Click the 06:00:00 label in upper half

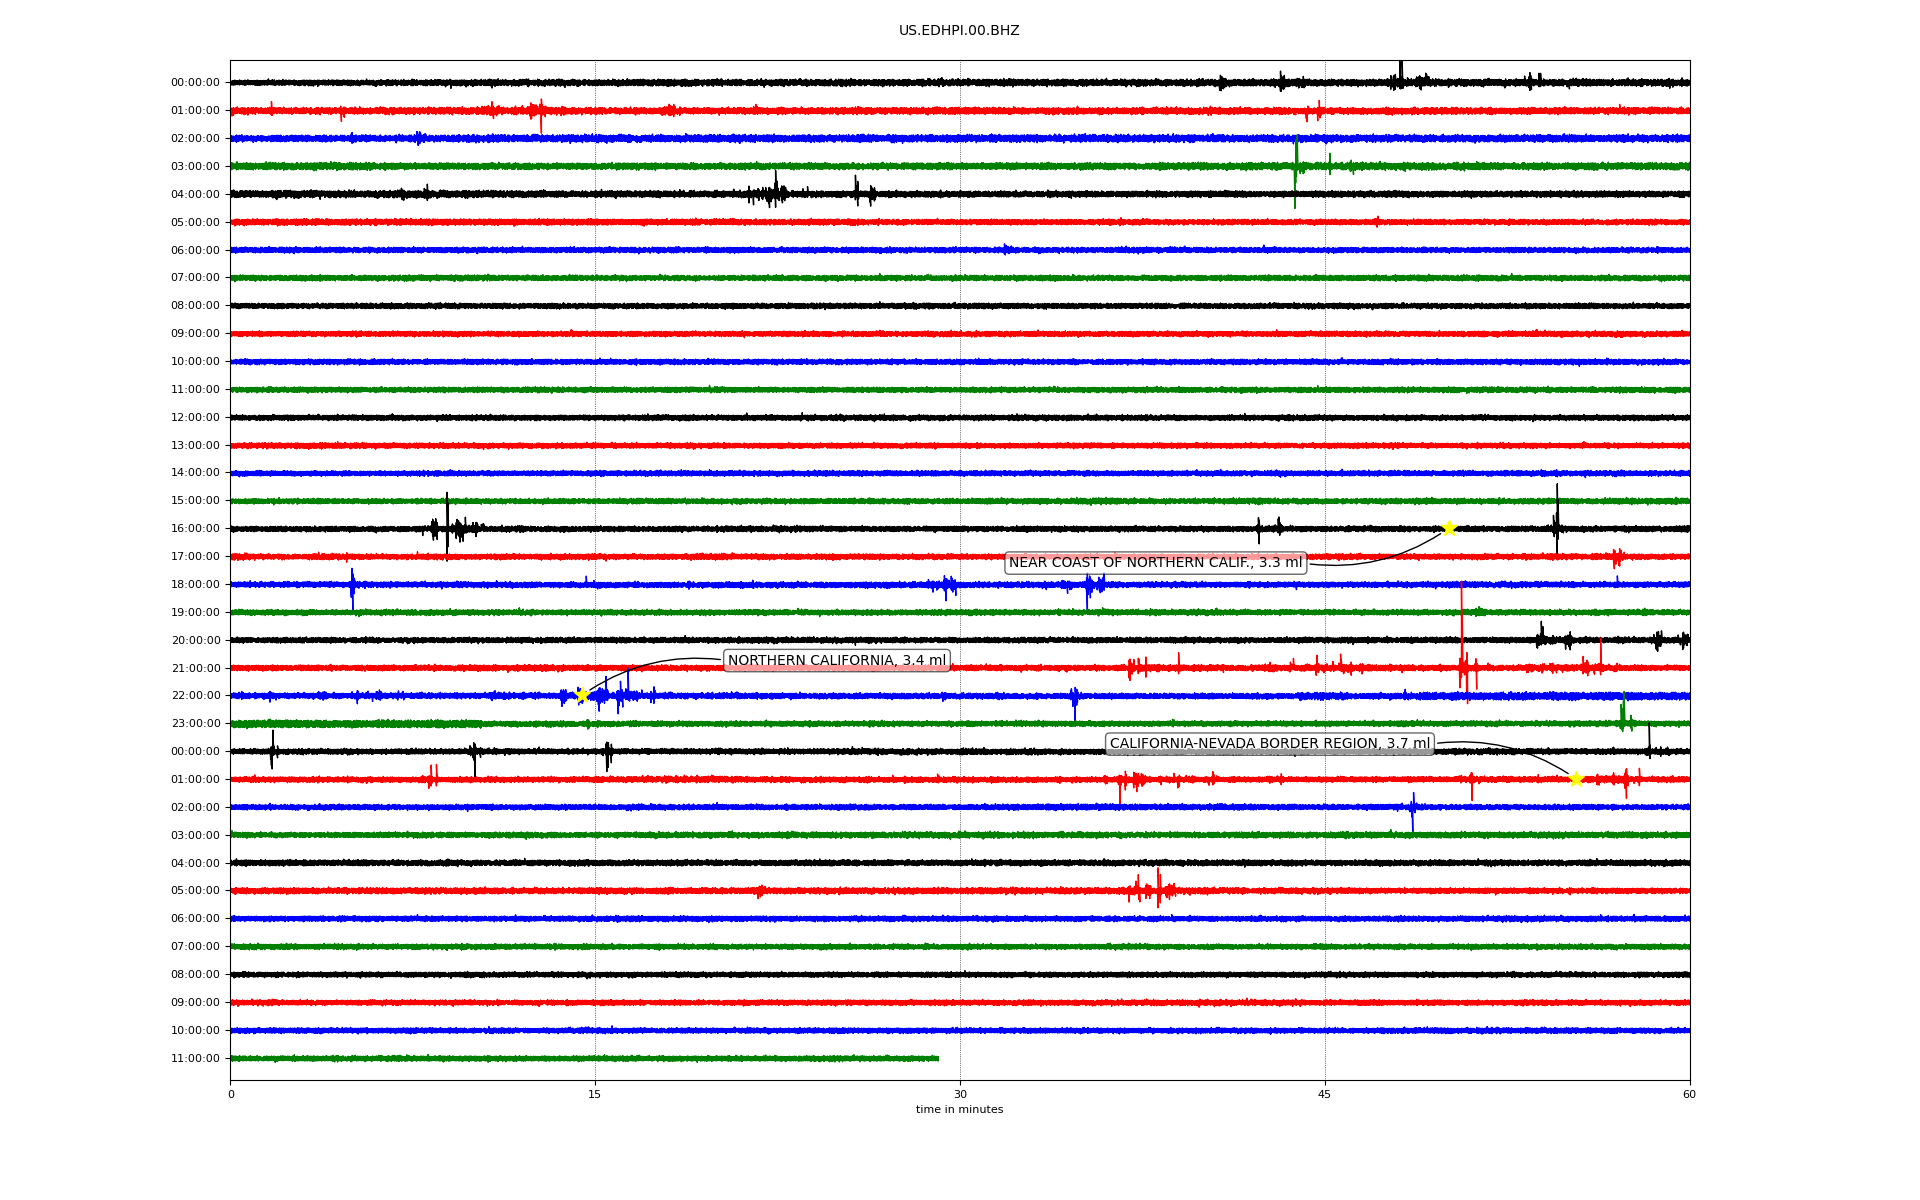(x=195, y=250)
